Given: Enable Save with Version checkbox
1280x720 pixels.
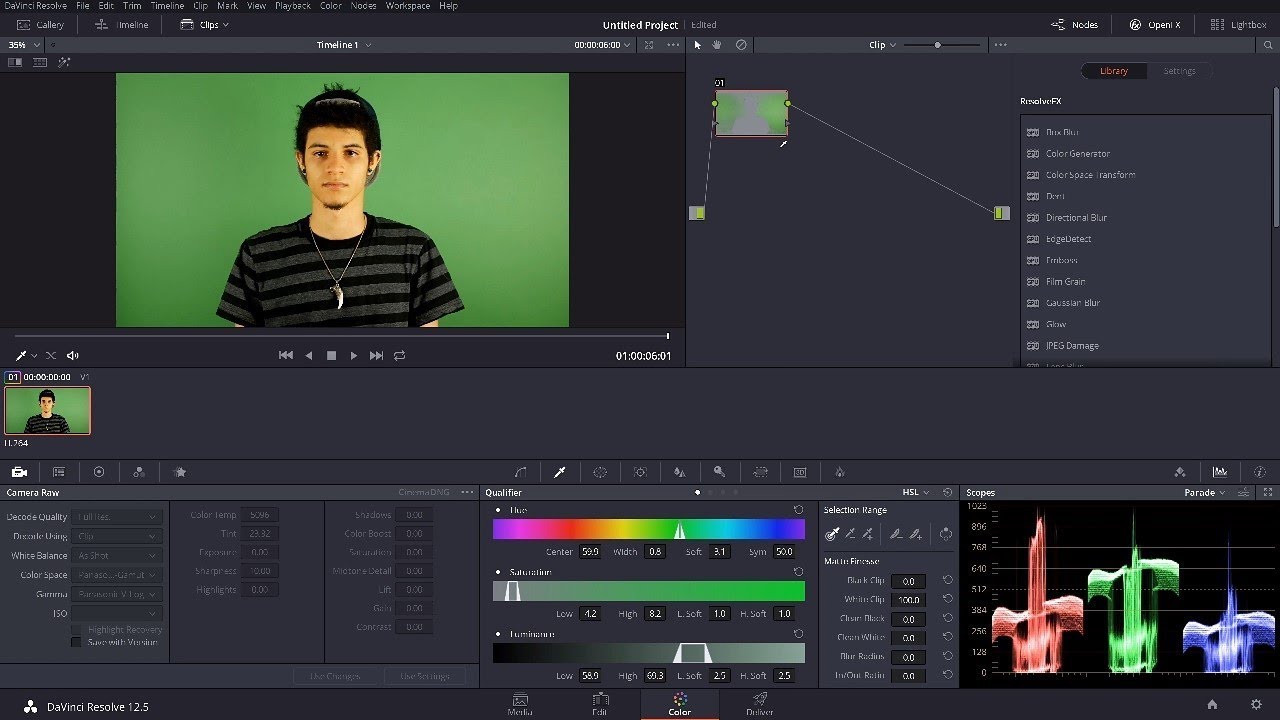Looking at the screenshot, I should [76, 642].
